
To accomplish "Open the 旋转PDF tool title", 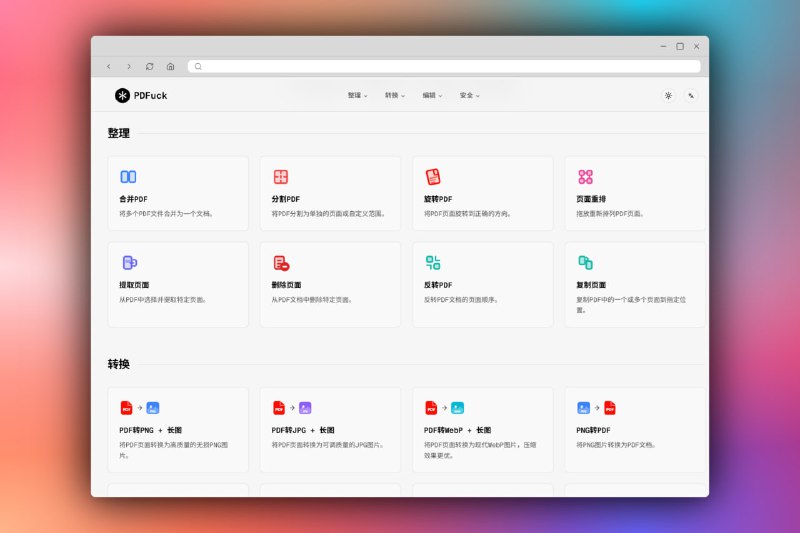I will tap(438, 199).
